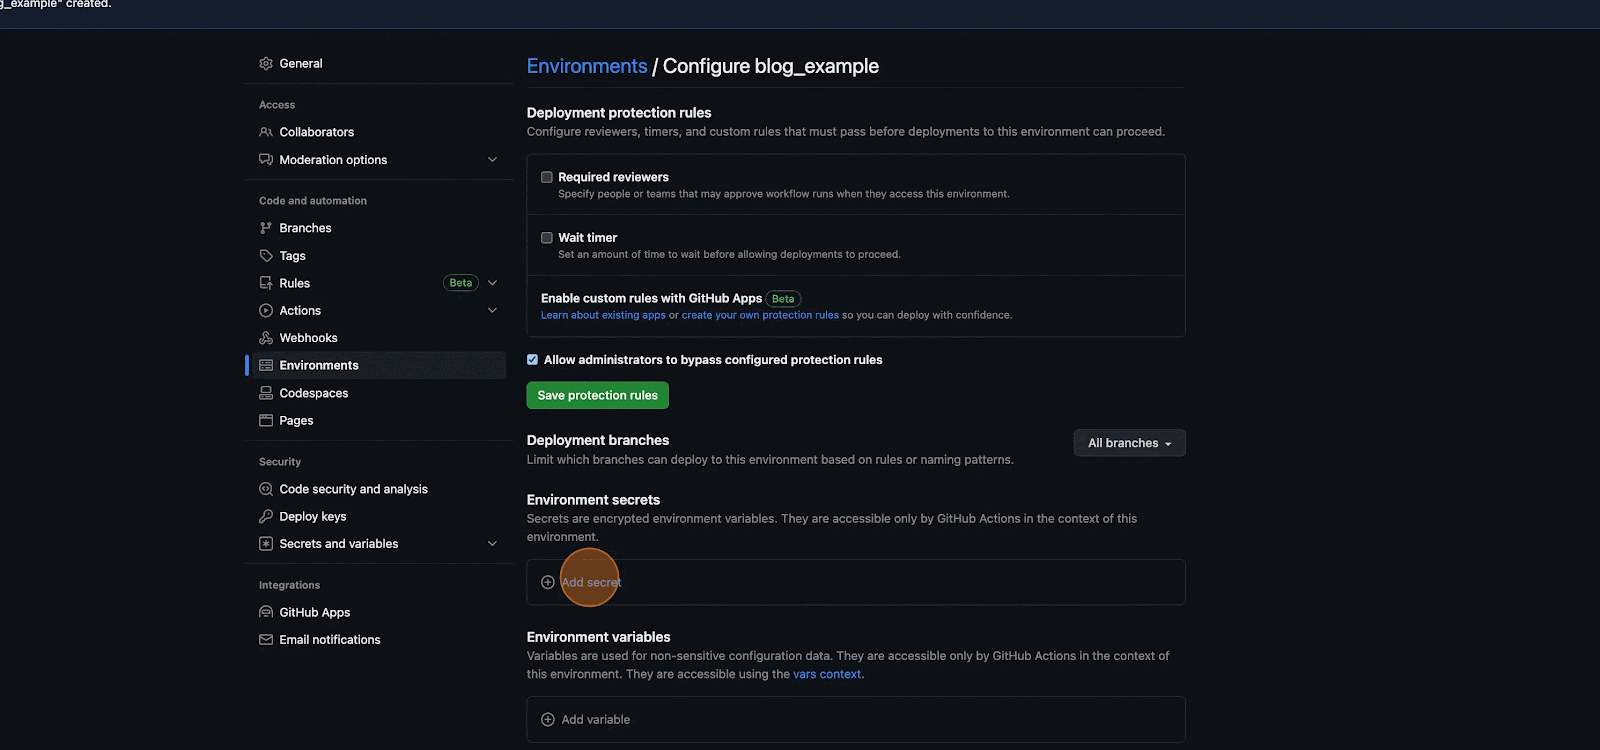Expand the Secrets and variables chevron
The height and width of the screenshot is (750, 1600).
492,544
